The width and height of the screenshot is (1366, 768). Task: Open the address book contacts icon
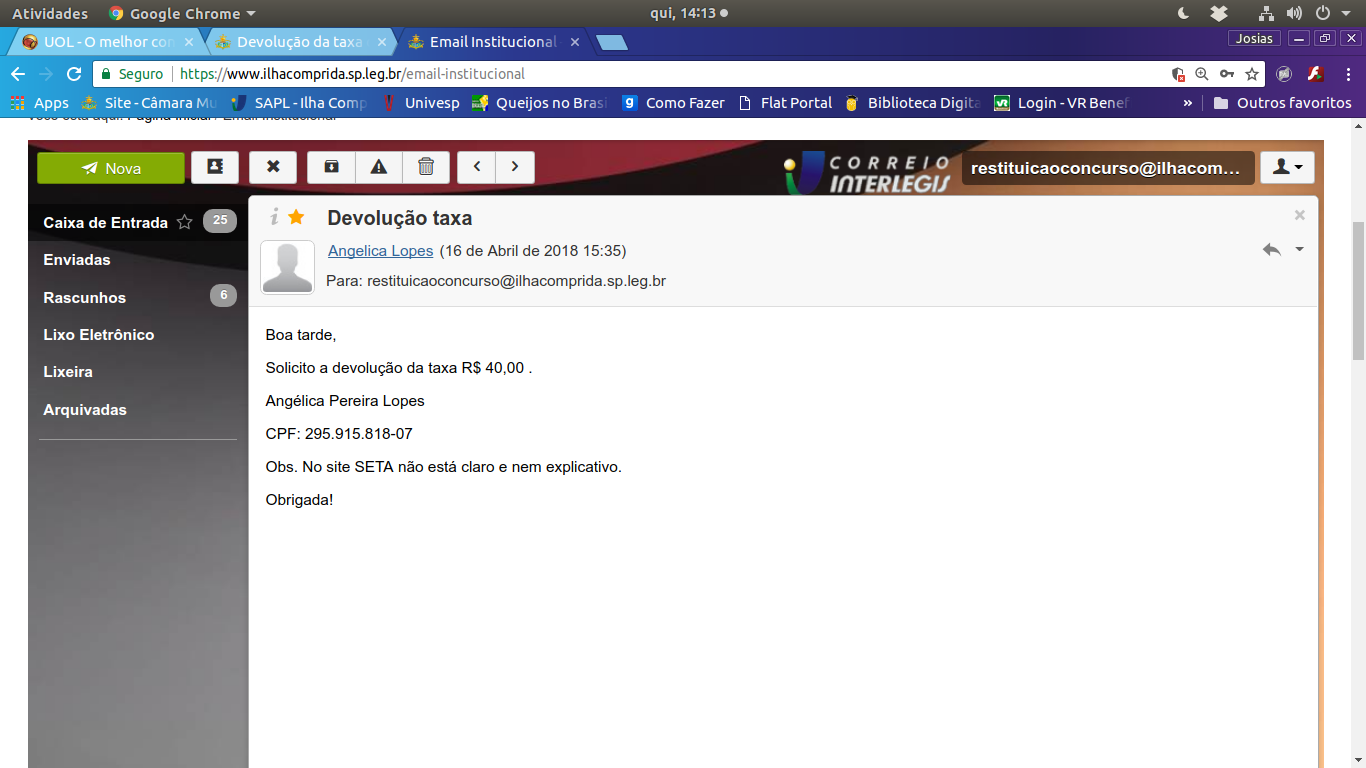pyautogui.click(x=215, y=167)
